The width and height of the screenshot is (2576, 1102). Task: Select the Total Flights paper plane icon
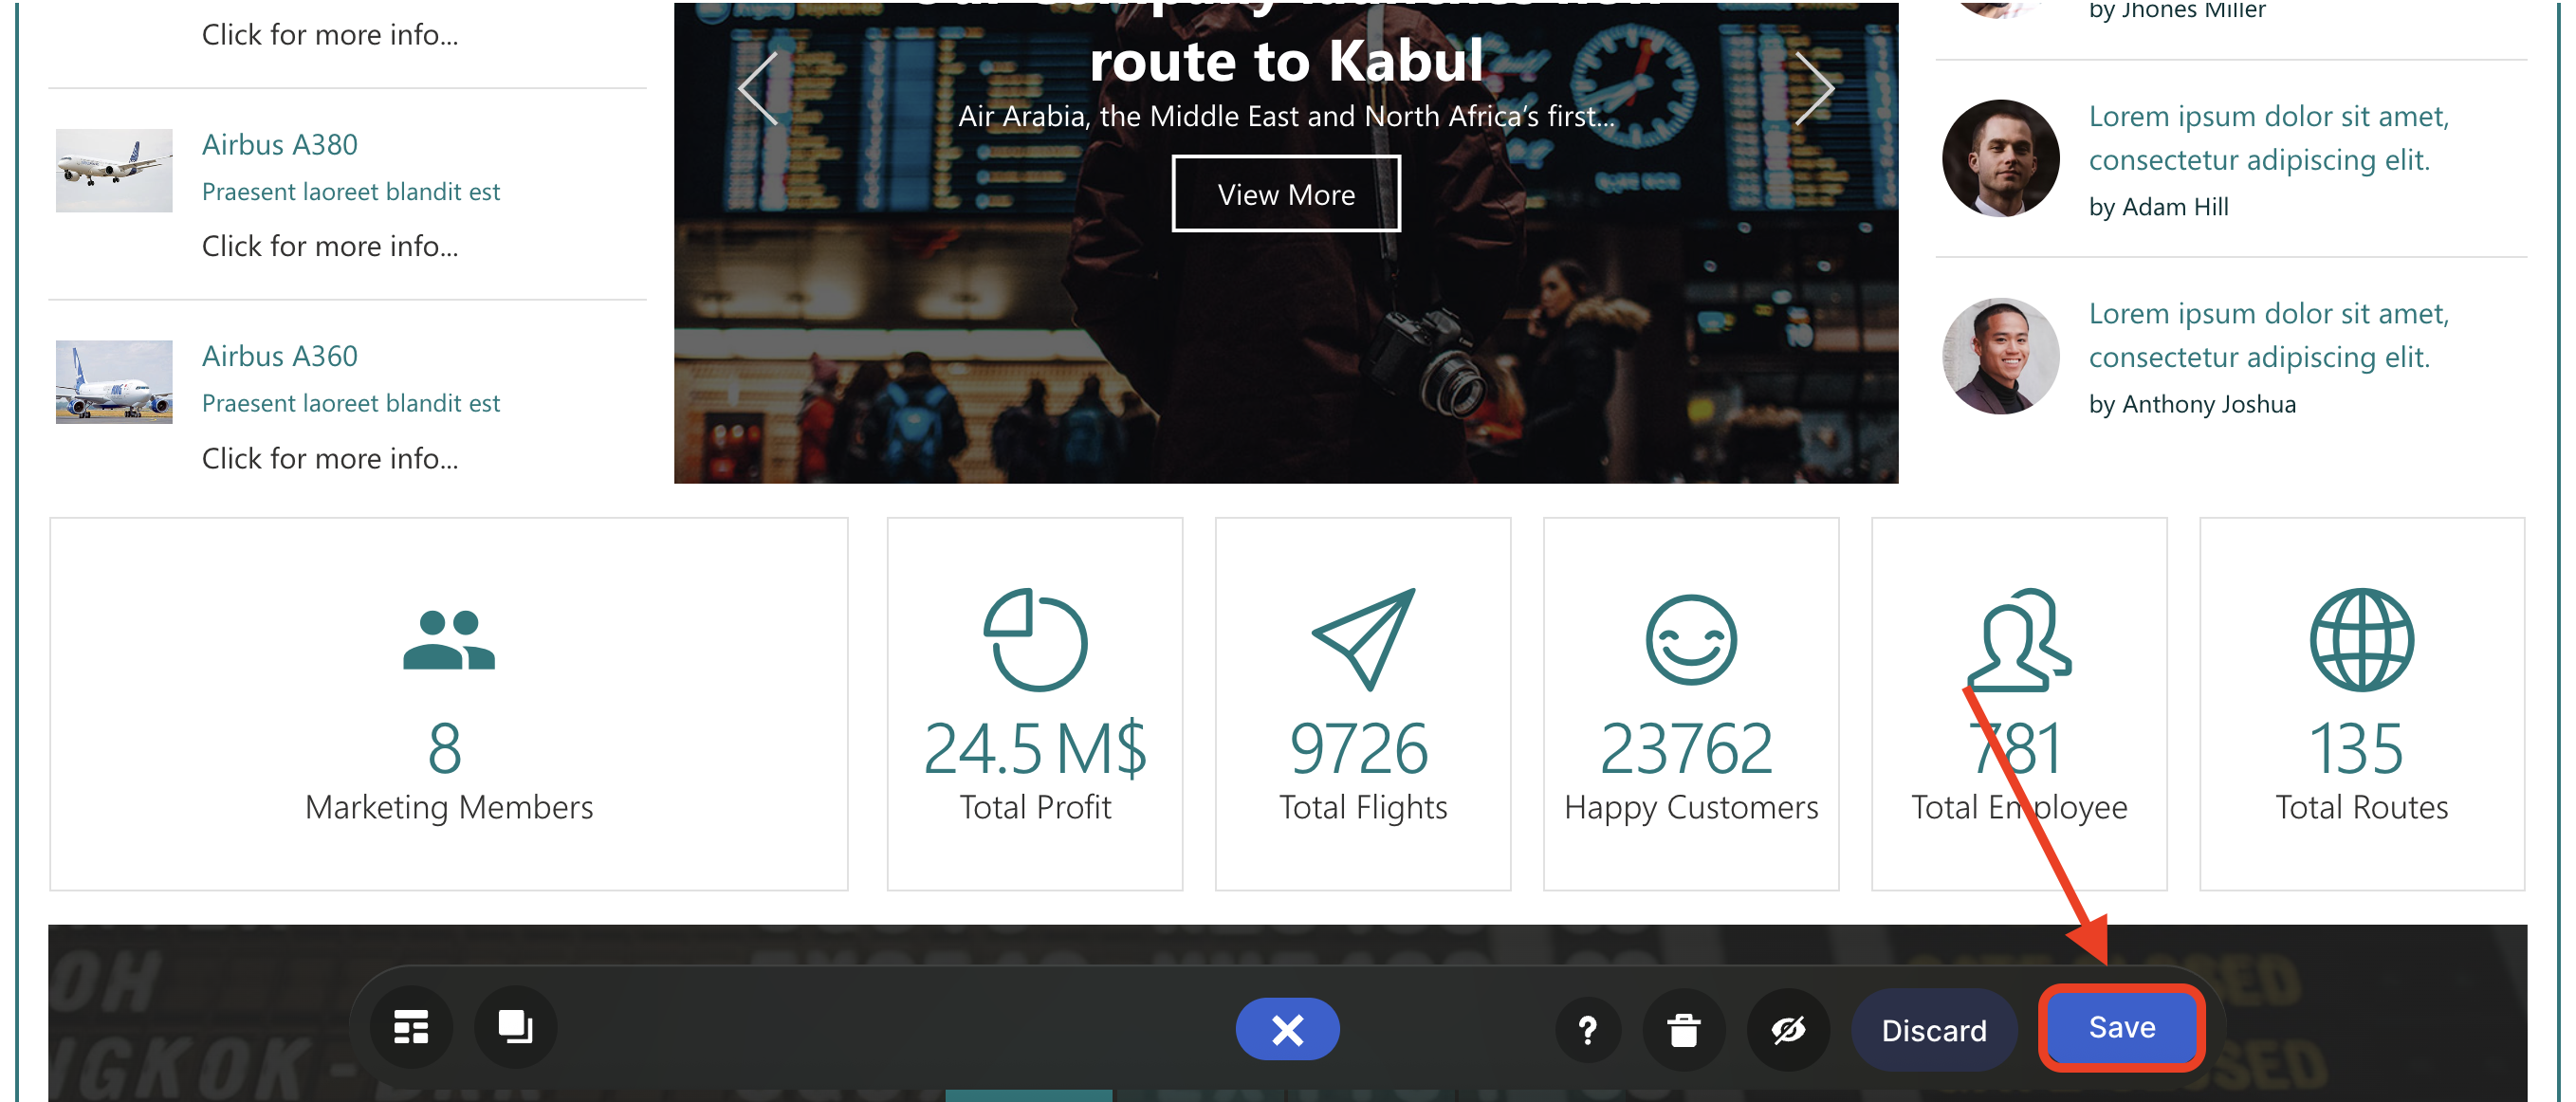1363,640
